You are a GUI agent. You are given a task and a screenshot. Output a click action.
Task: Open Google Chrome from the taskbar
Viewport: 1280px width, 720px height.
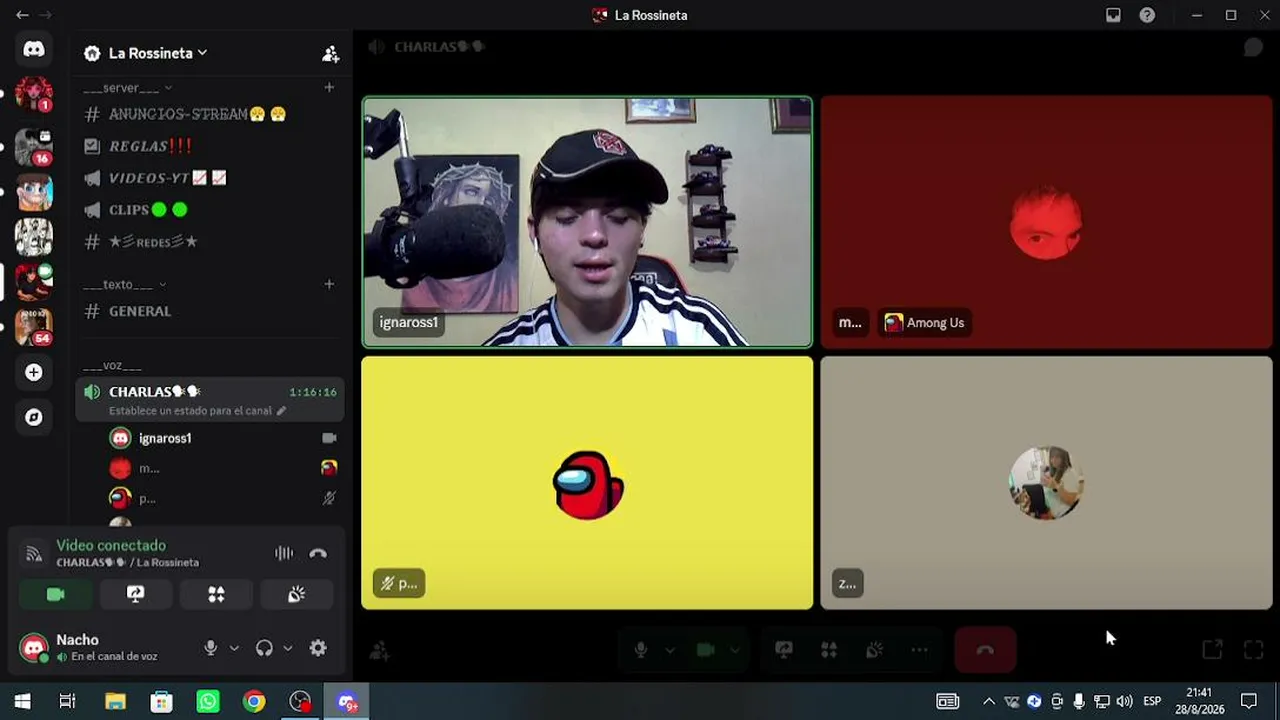click(x=254, y=701)
